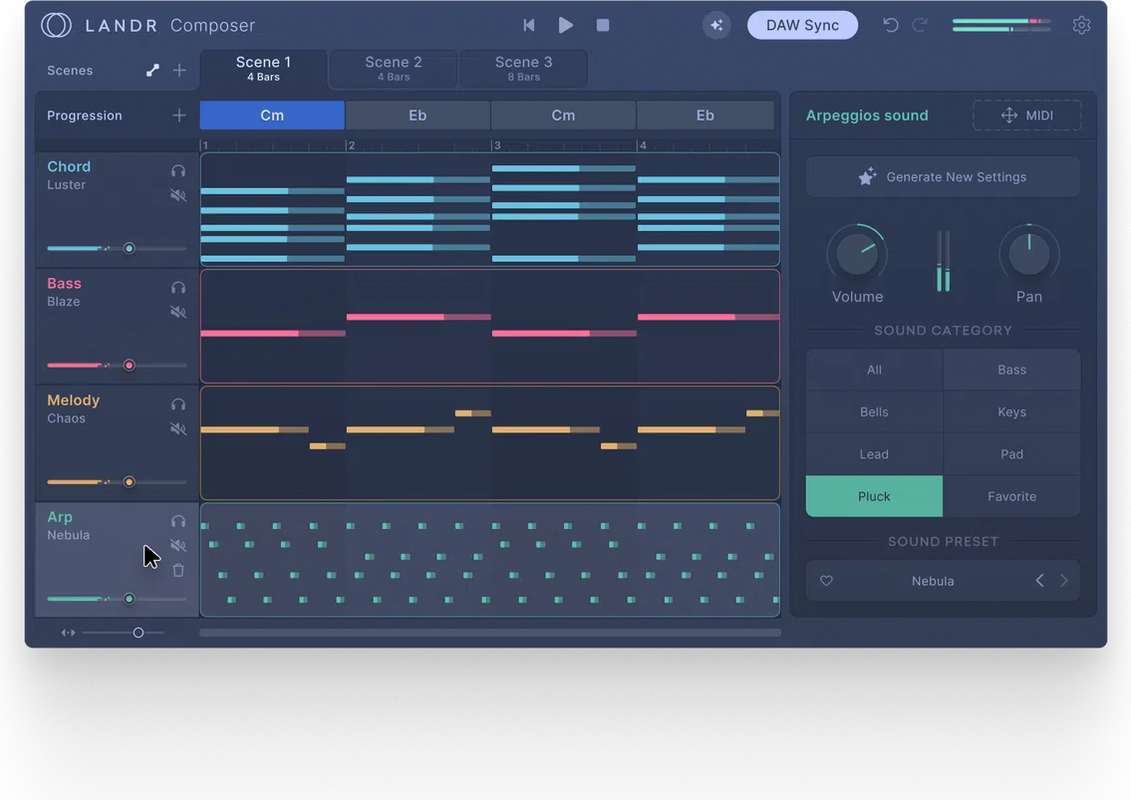
Task: Click the undo arrow icon
Action: click(890, 25)
